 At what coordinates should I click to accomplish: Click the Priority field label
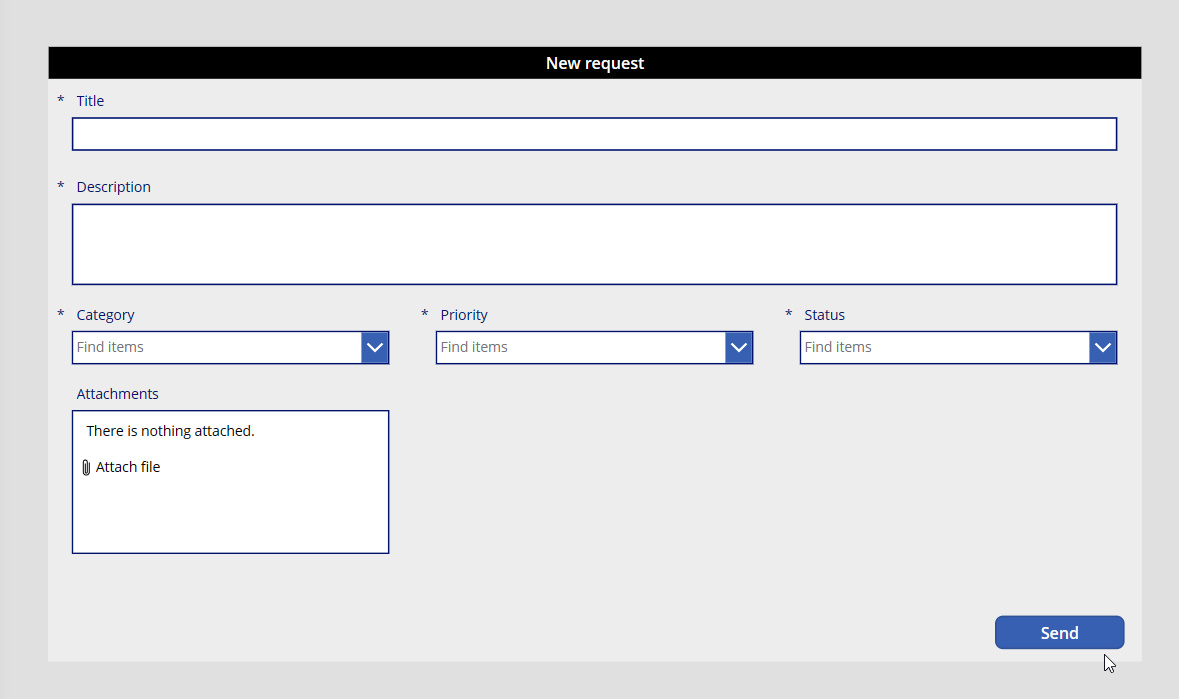(464, 315)
